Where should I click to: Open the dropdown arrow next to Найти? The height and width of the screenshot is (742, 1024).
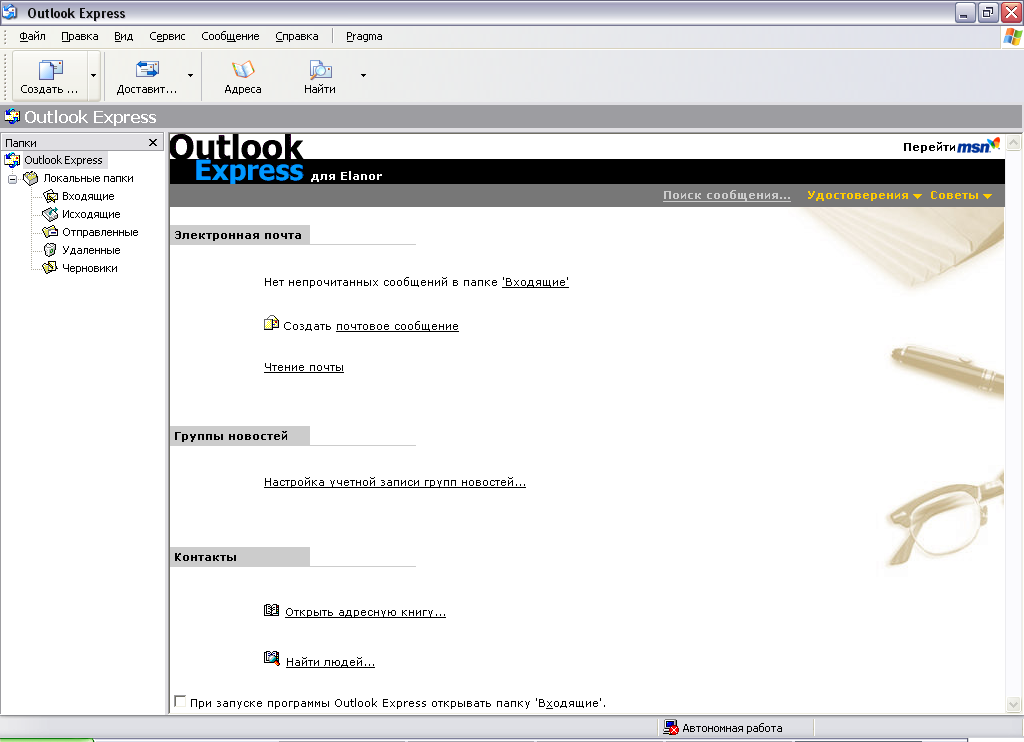click(363, 76)
